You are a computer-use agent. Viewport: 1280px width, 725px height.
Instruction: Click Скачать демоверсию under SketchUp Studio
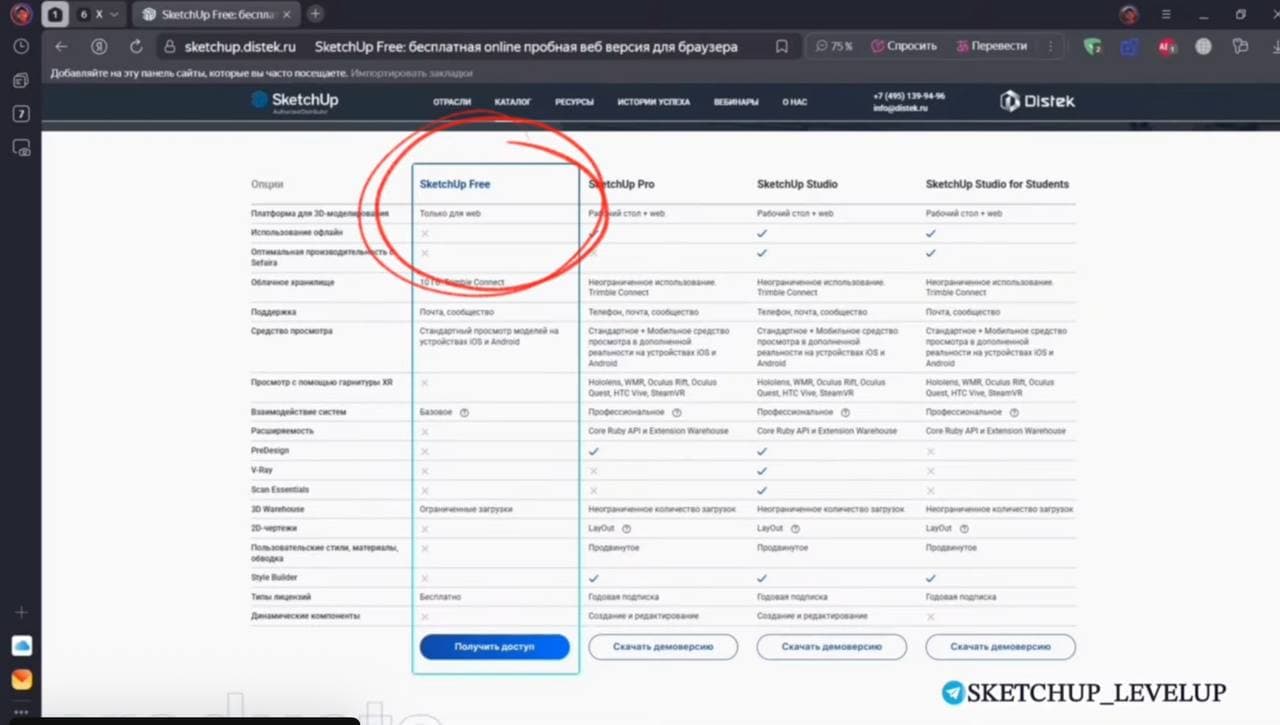pos(832,647)
